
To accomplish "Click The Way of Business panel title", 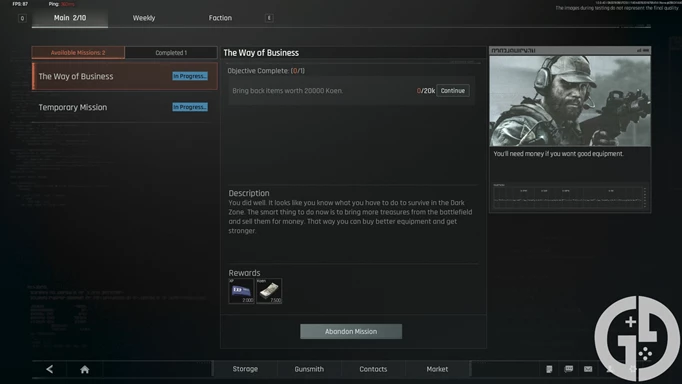I will click(261, 53).
